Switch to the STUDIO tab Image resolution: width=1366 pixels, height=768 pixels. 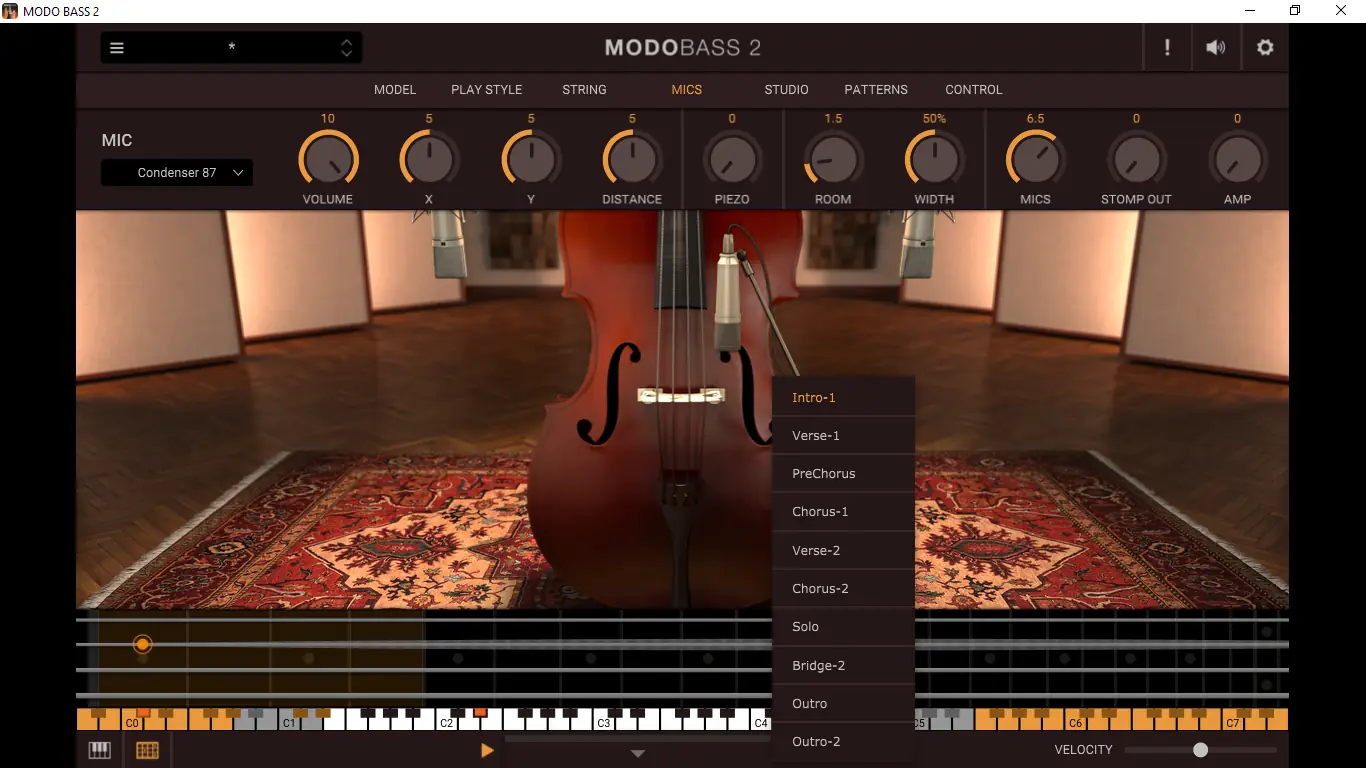[x=787, y=90]
